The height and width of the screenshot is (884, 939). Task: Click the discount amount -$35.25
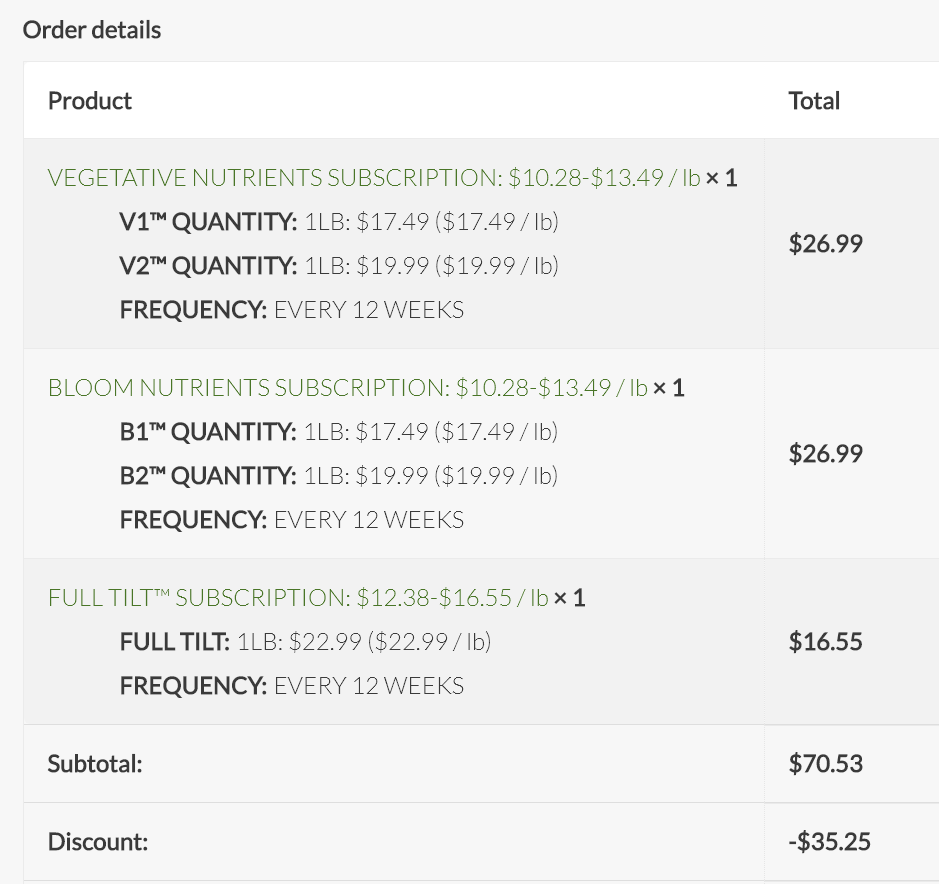point(829,842)
